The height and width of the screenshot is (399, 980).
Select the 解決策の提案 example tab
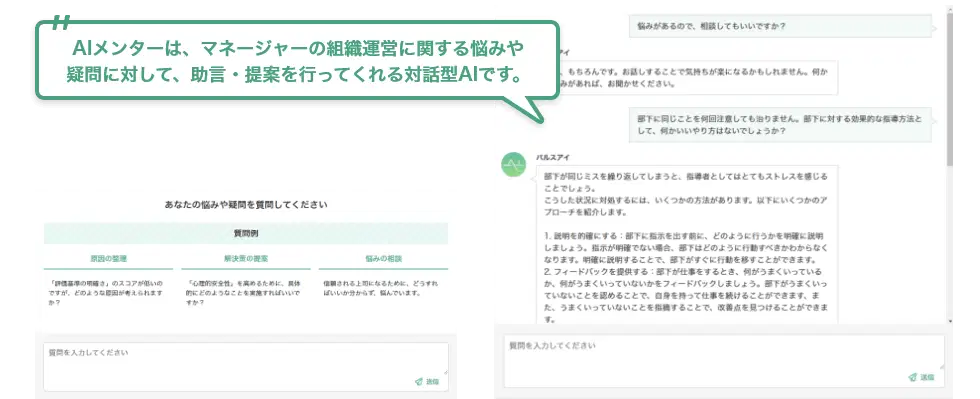pos(246,258)
